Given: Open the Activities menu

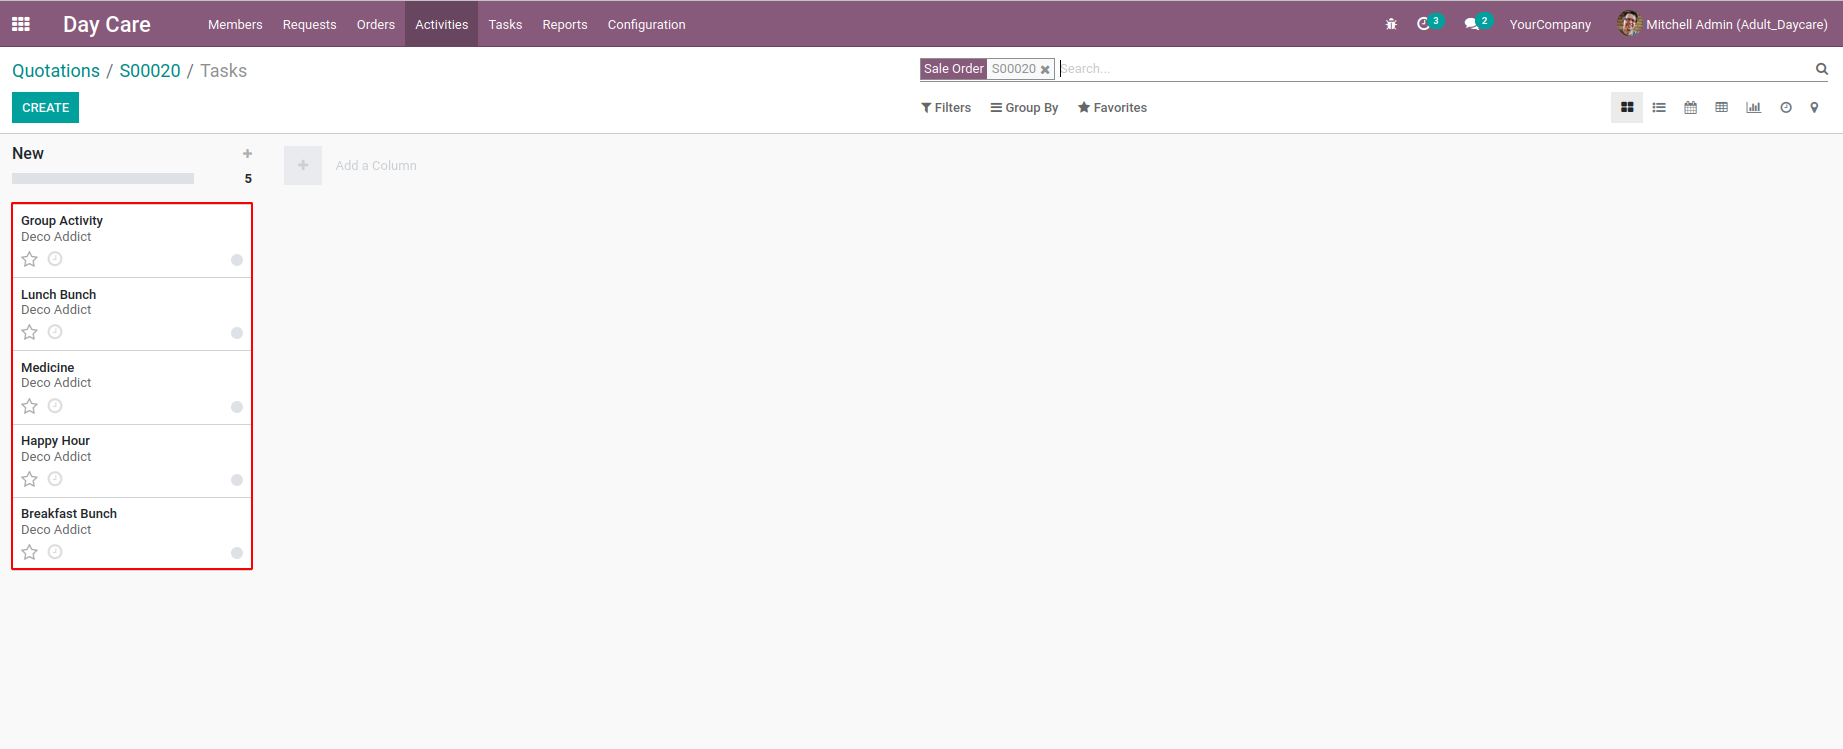Looking at the screenshot, I should click(442, 24).
